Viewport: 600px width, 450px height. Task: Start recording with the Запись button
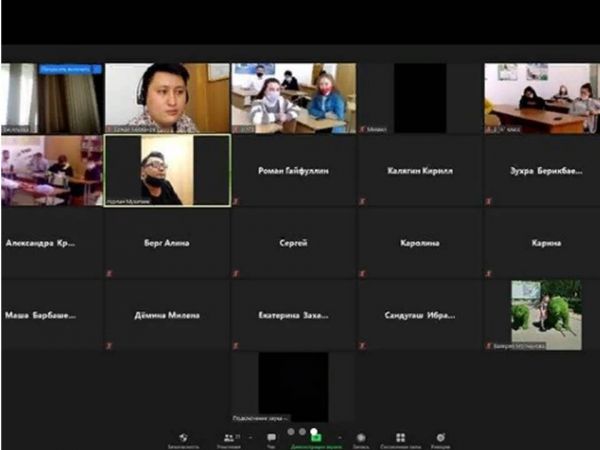tap(361, 437)
